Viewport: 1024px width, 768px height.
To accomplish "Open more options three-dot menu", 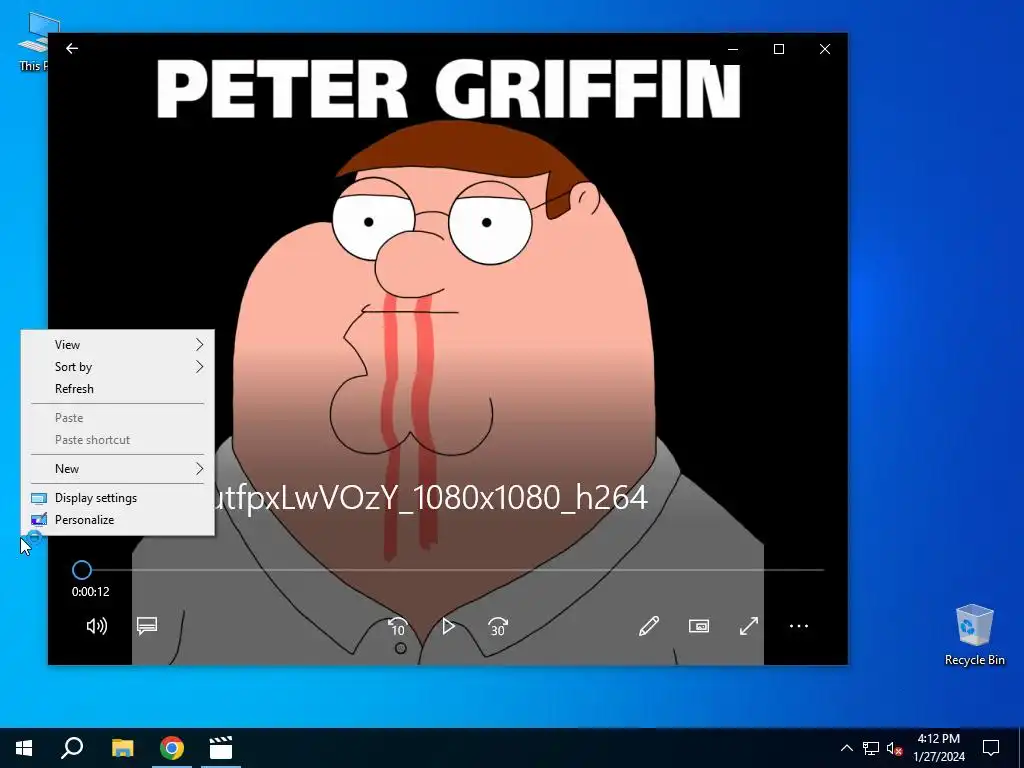I will point(799,626).
